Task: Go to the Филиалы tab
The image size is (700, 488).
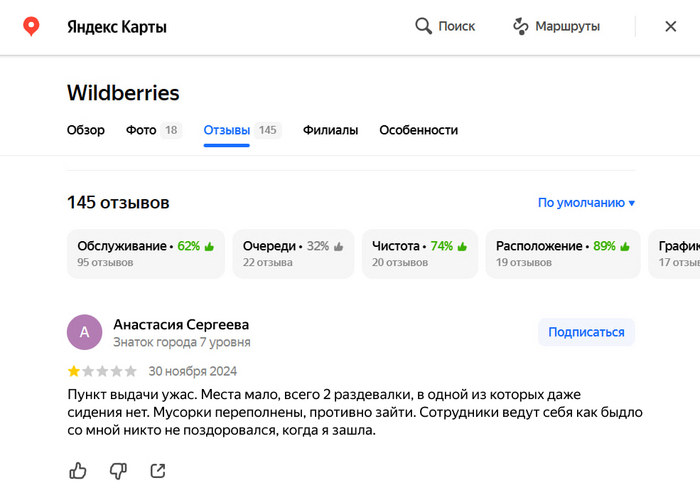Action: (x=330, y=130)
